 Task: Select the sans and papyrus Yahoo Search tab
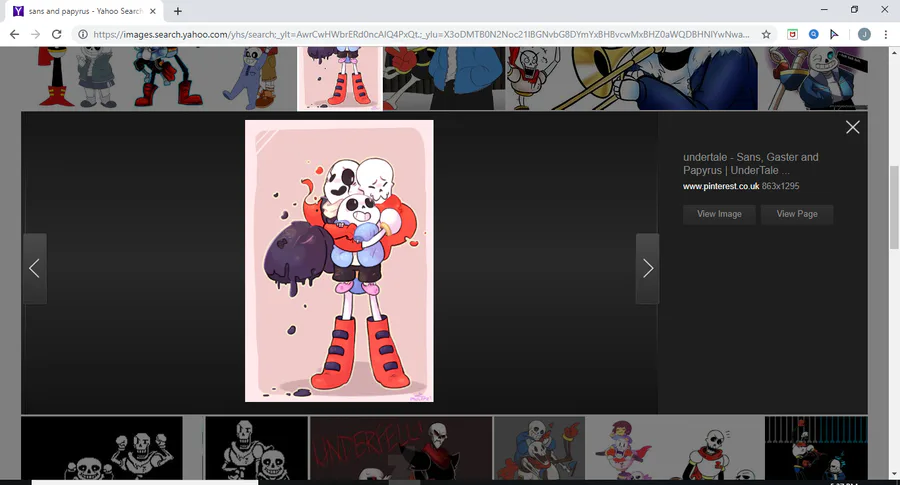point(85,11)
